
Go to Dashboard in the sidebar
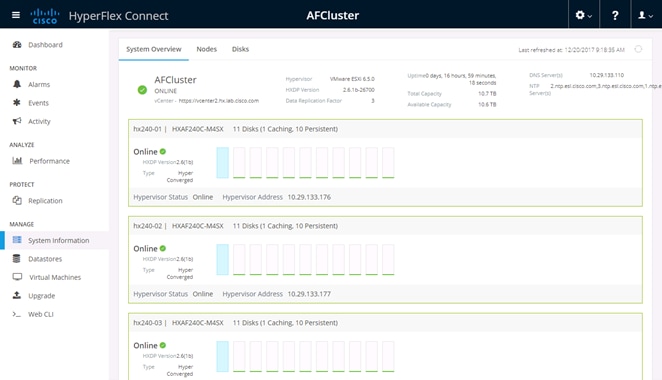point(45,45)
